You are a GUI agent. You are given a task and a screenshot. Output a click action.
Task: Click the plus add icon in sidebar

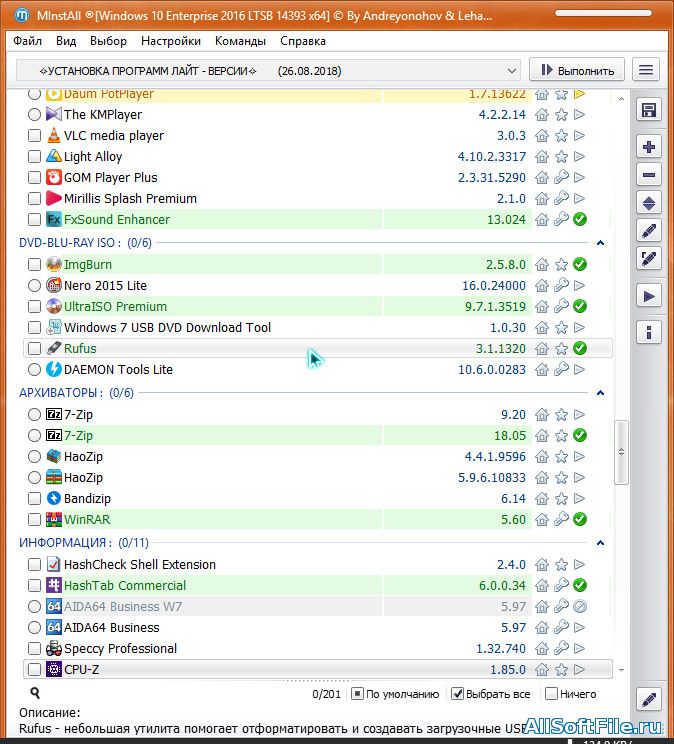tap(648, 147)
